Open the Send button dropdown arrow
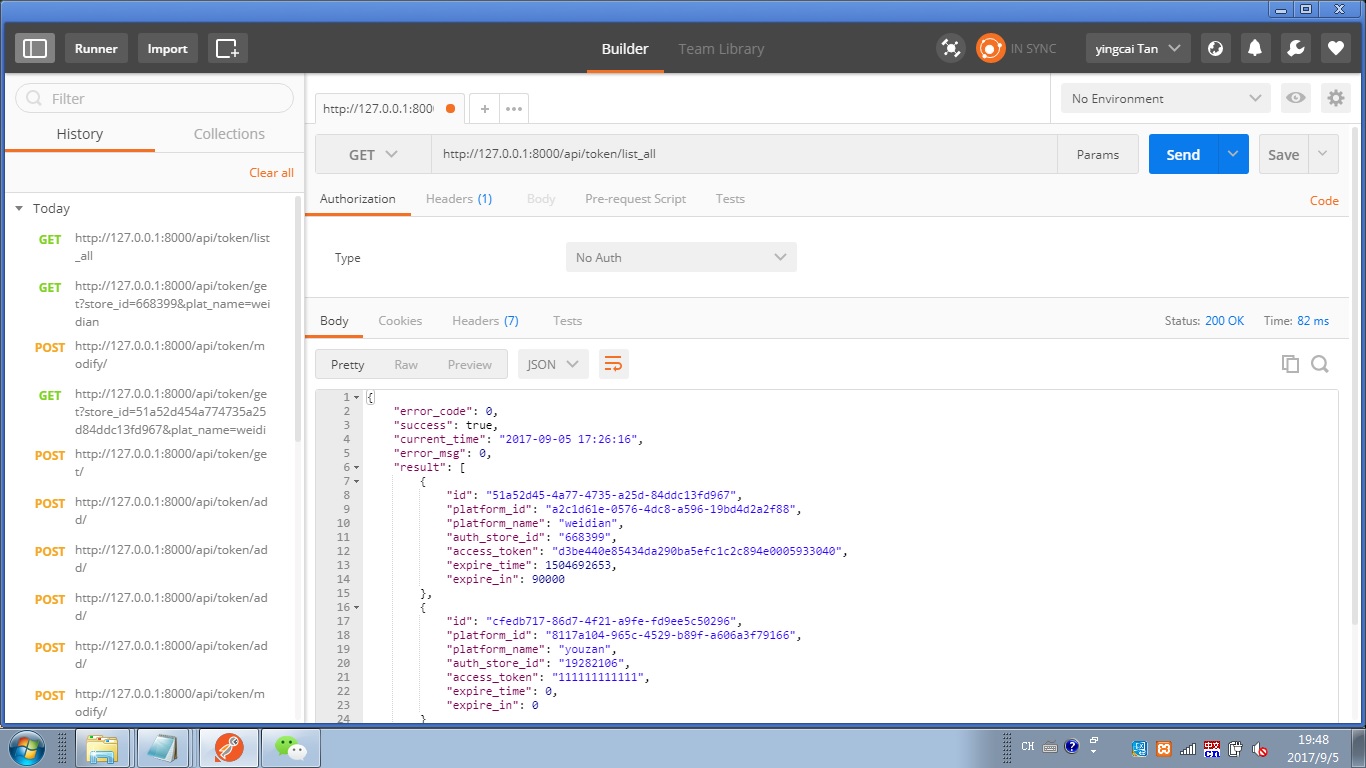 pos(1233,154)
